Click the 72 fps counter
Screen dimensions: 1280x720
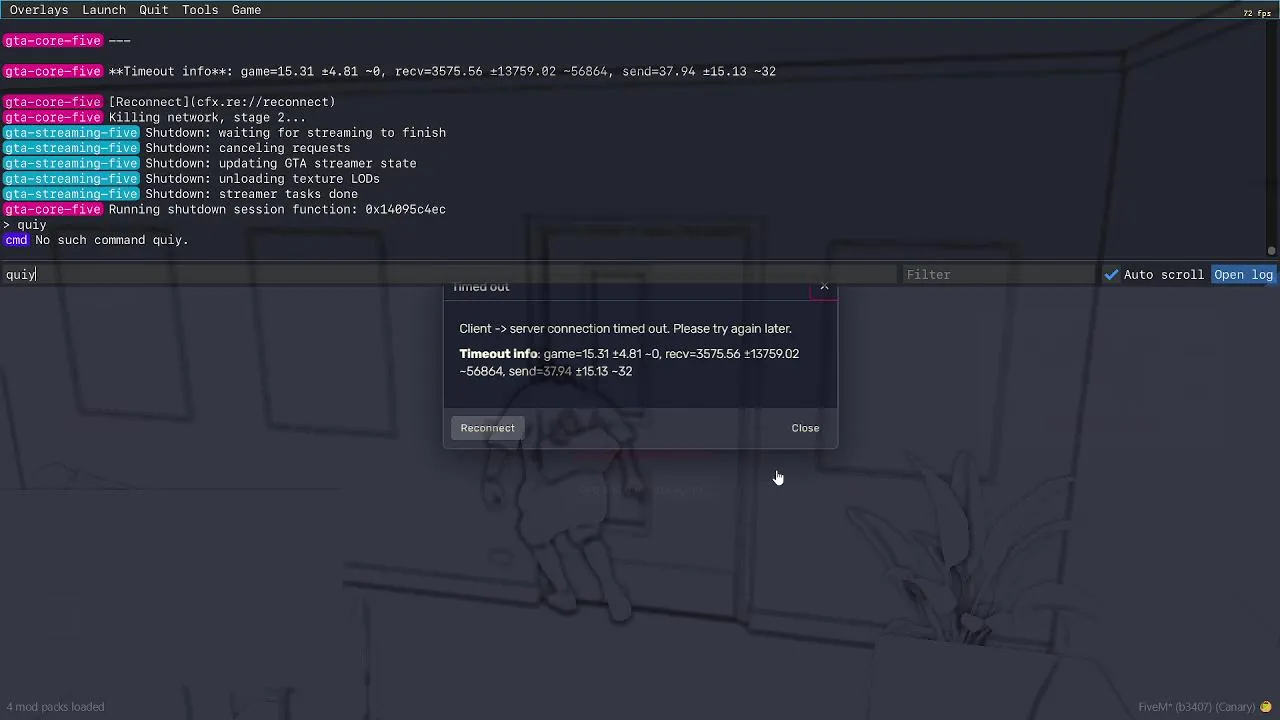click(x=1256, y=13)
